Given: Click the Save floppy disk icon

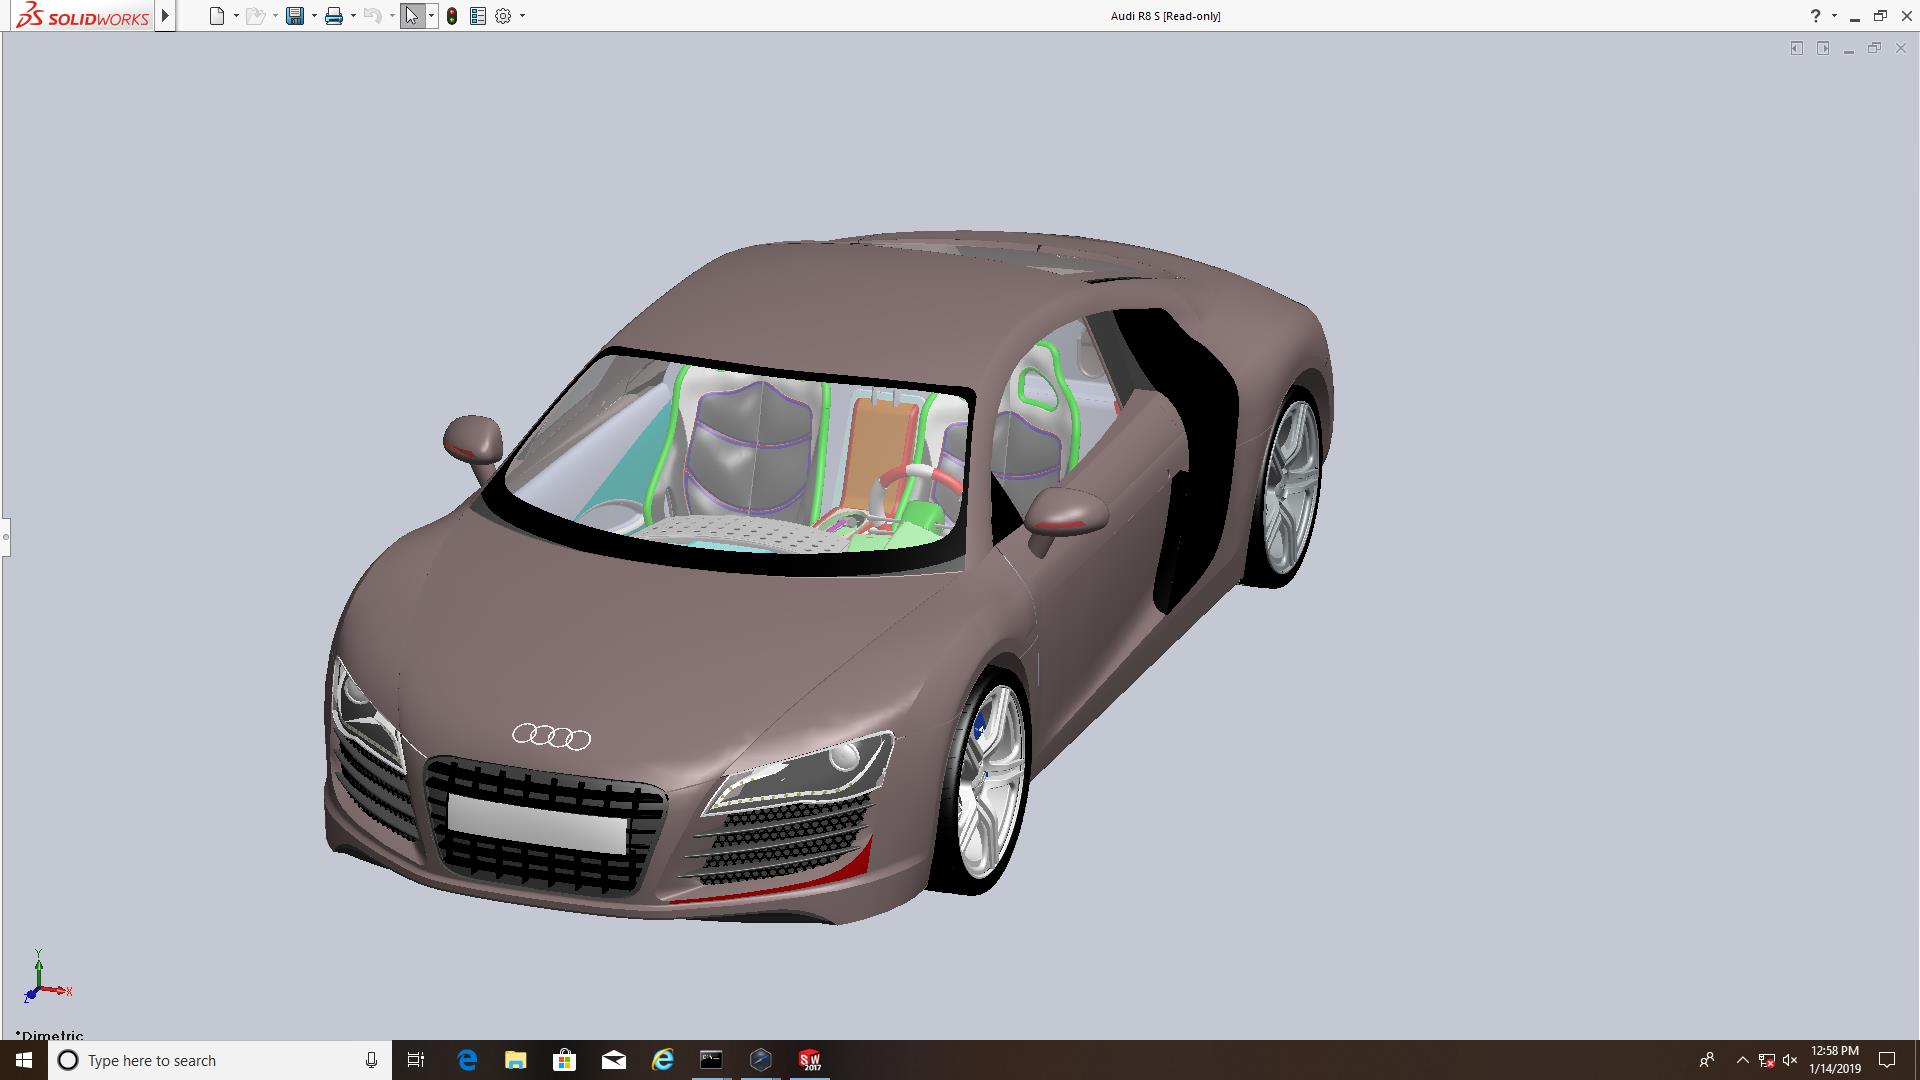Looking at the screenshot, I should point(294,16).
